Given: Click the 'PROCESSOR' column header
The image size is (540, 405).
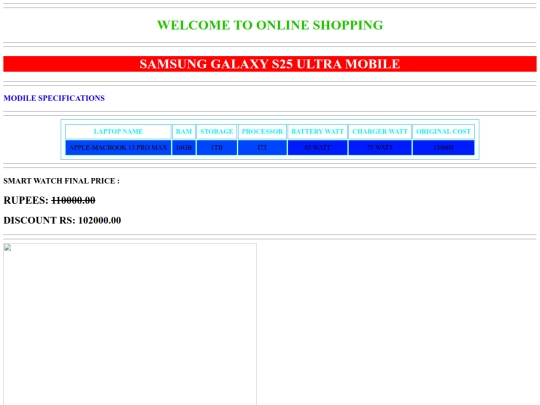Looking at the screenshot, I should pos(262,131).
